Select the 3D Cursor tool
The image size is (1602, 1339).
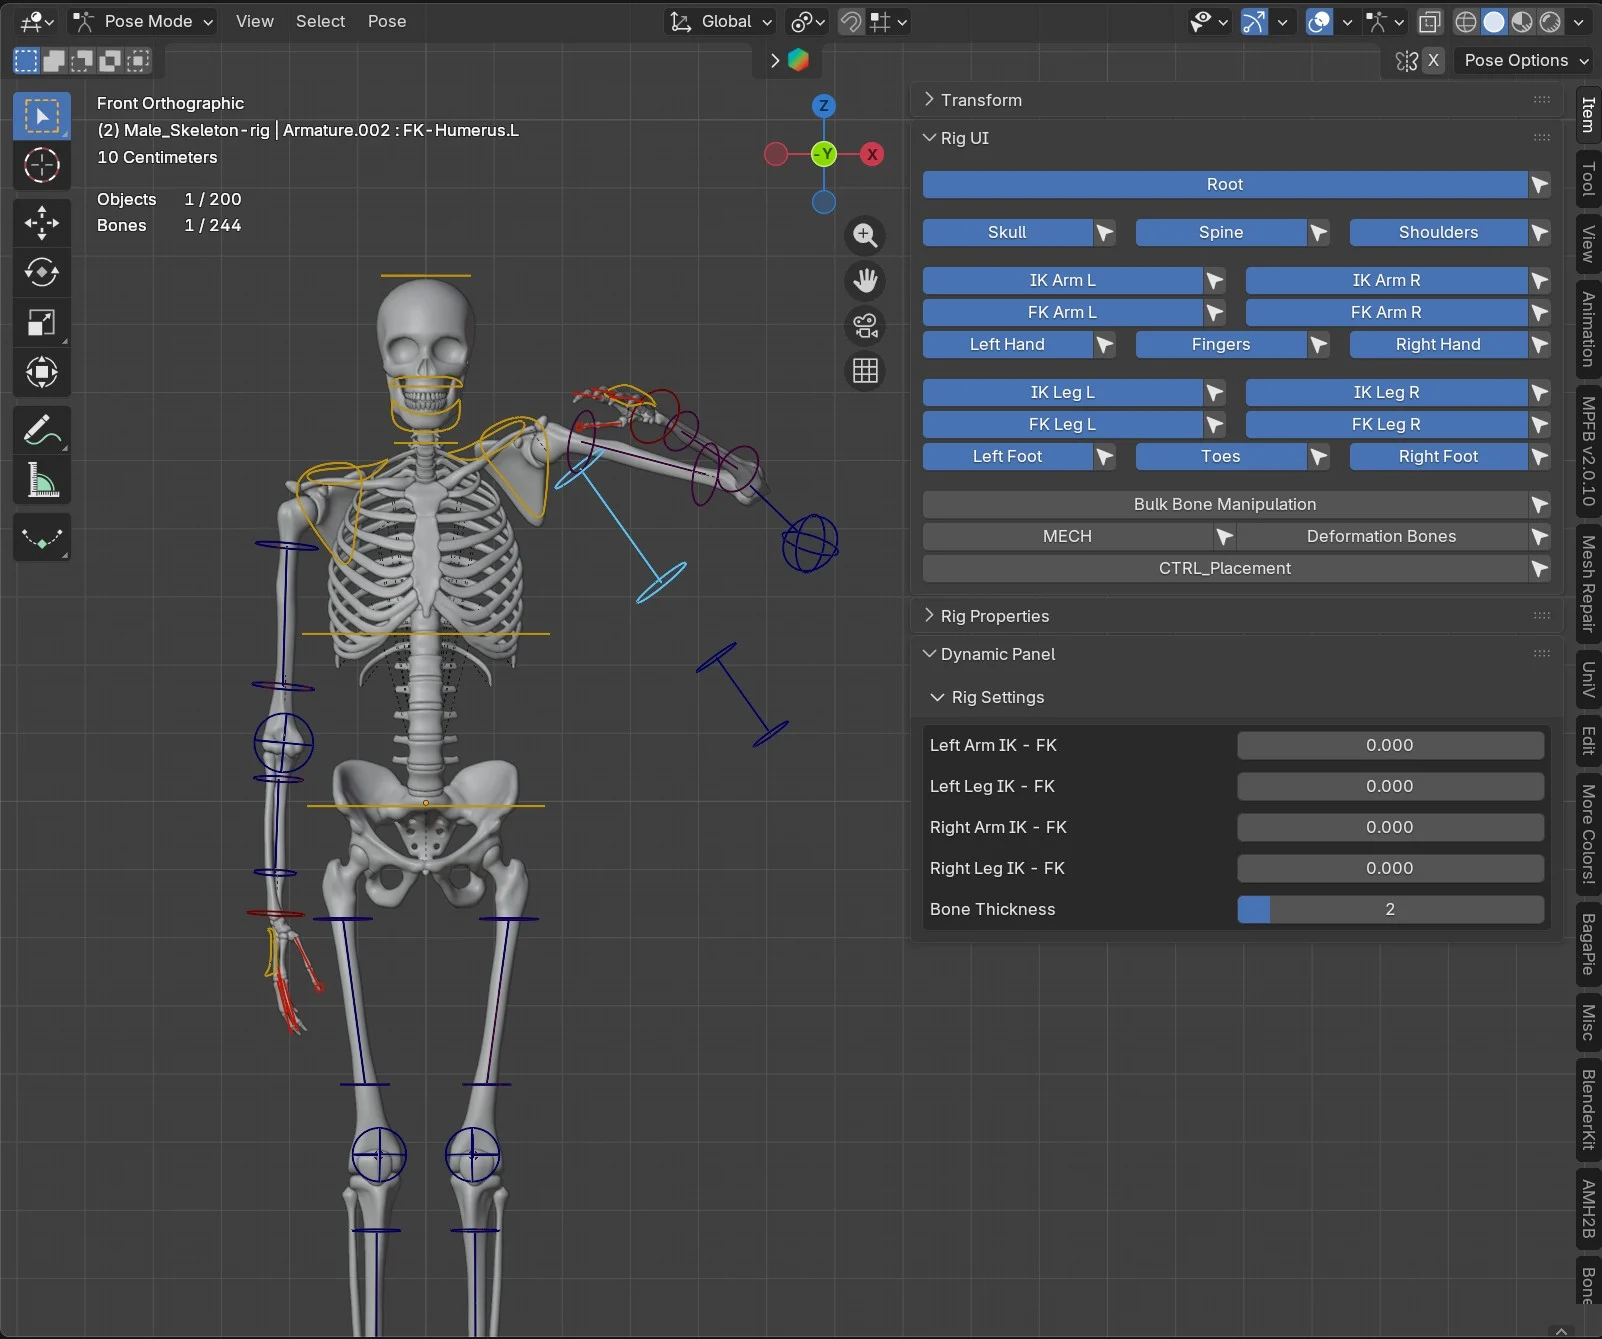(41, 165)
